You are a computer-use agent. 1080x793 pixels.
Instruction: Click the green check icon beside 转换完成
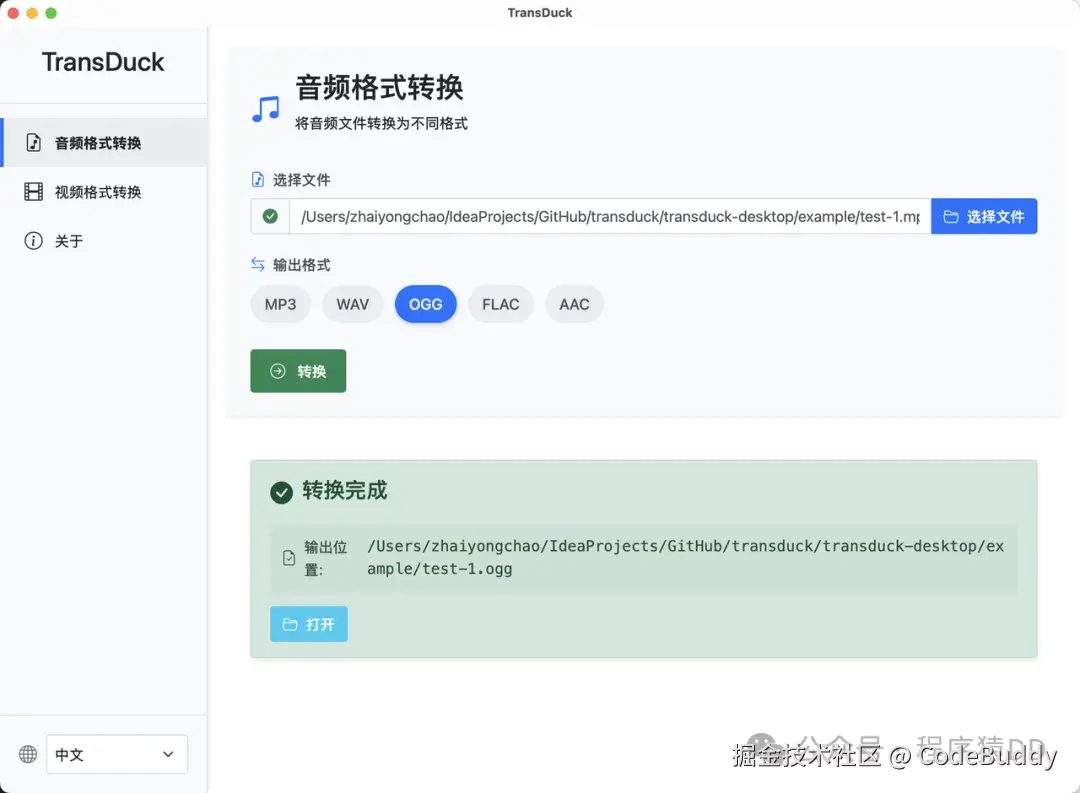coord(281,493)
